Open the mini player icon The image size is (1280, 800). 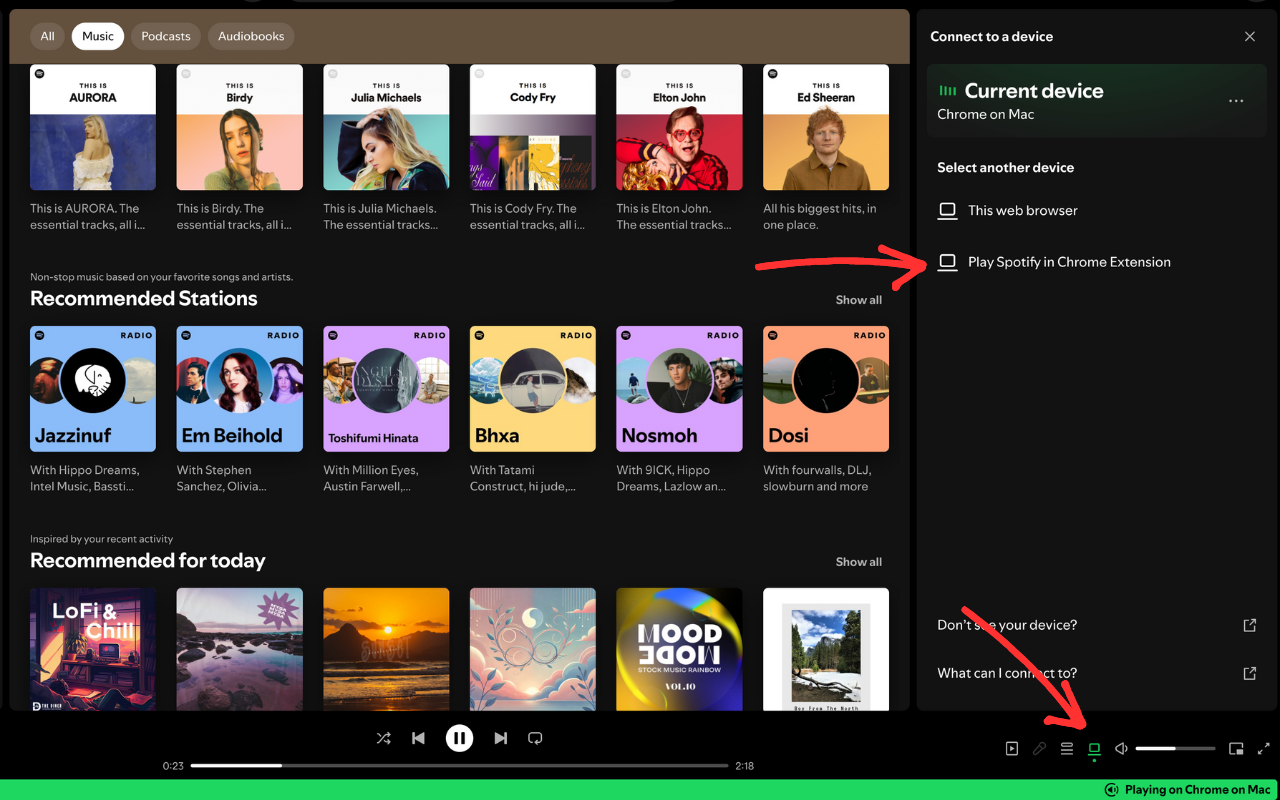click(1236, 748)
